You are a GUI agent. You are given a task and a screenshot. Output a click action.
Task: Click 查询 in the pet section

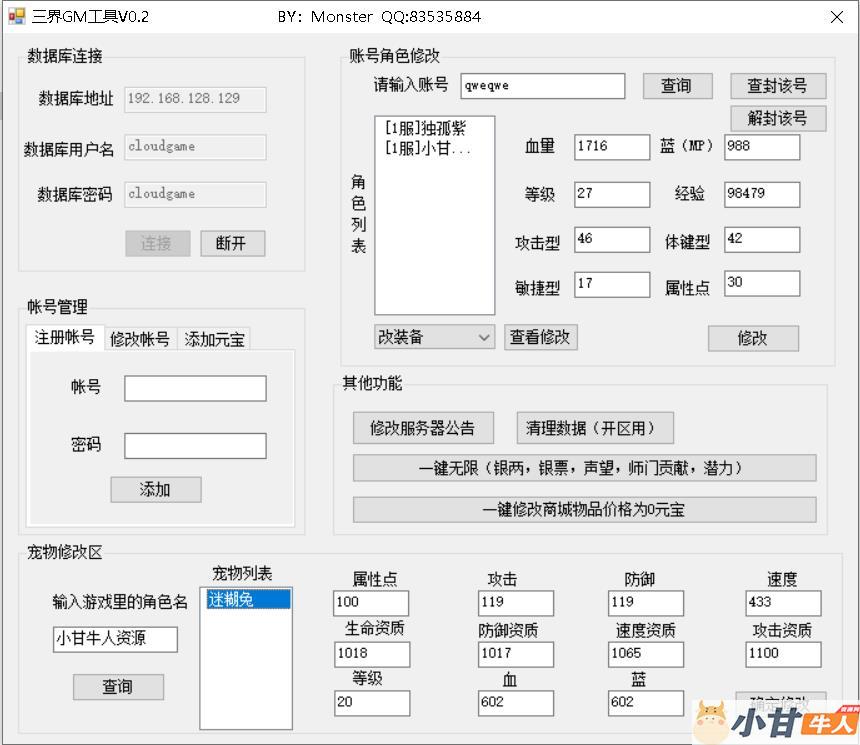(x=117, y=687)
